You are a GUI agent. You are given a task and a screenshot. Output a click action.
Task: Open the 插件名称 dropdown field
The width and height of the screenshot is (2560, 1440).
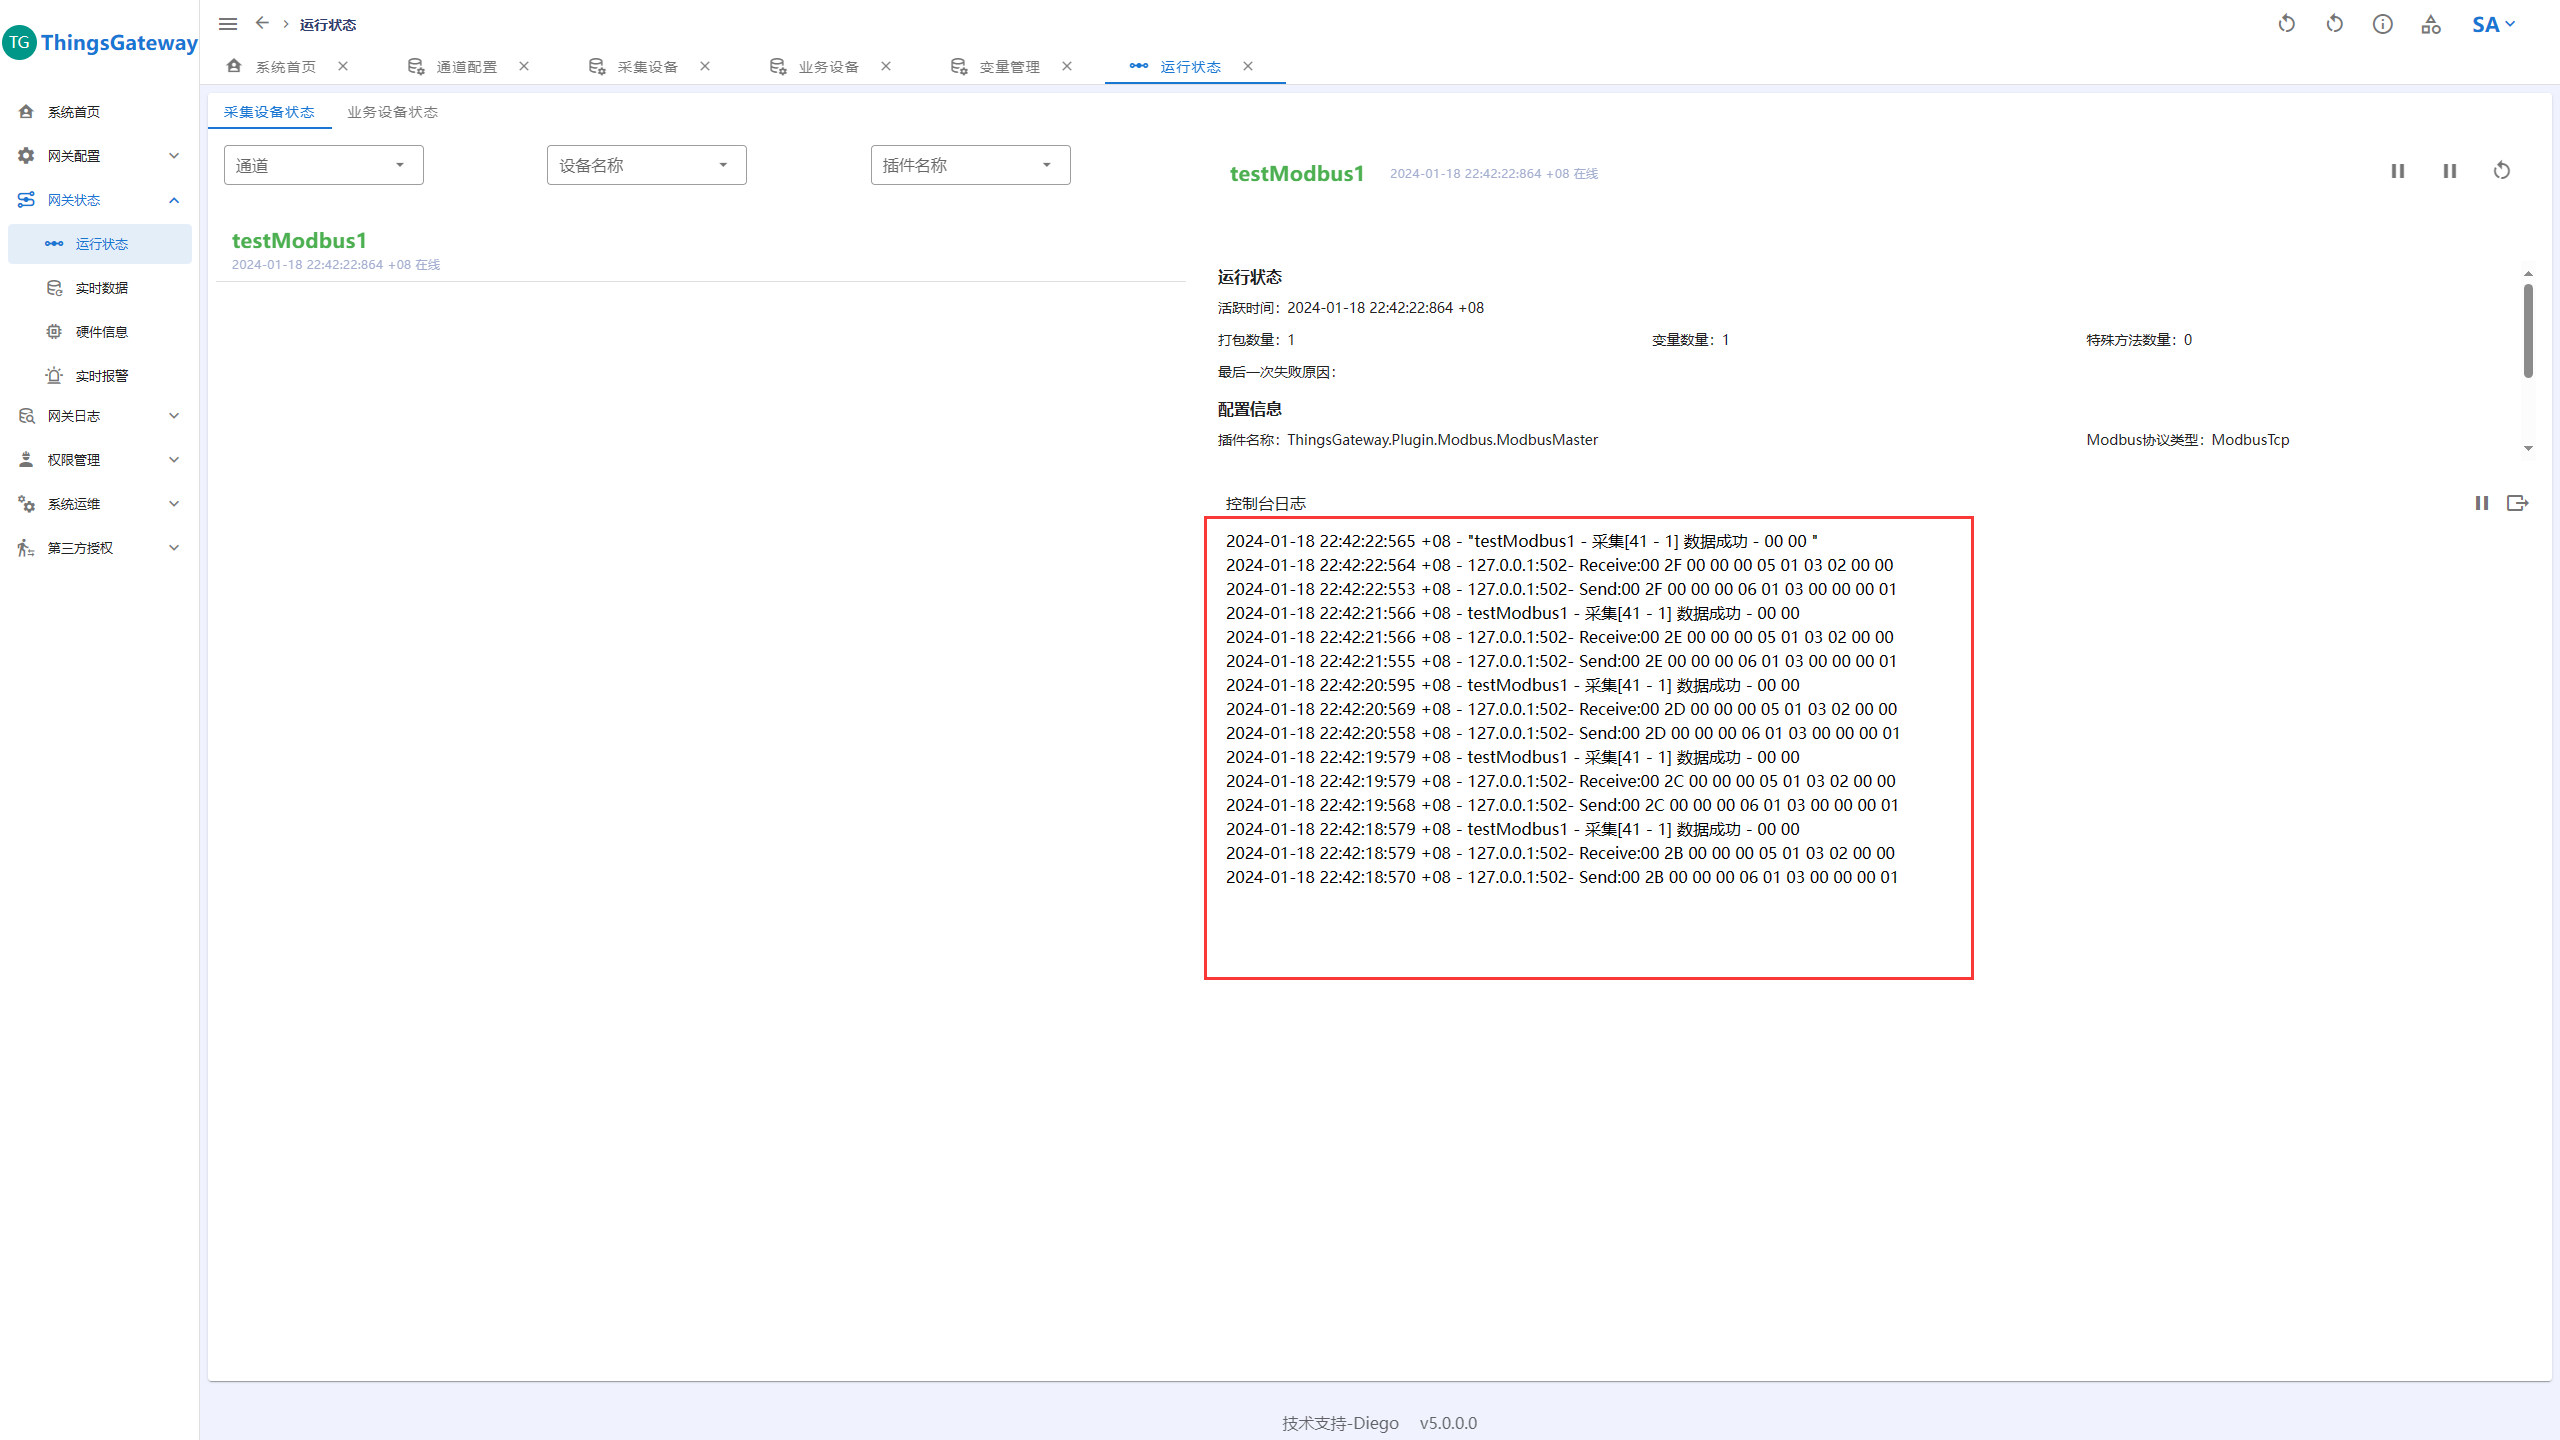pos(969,165)
